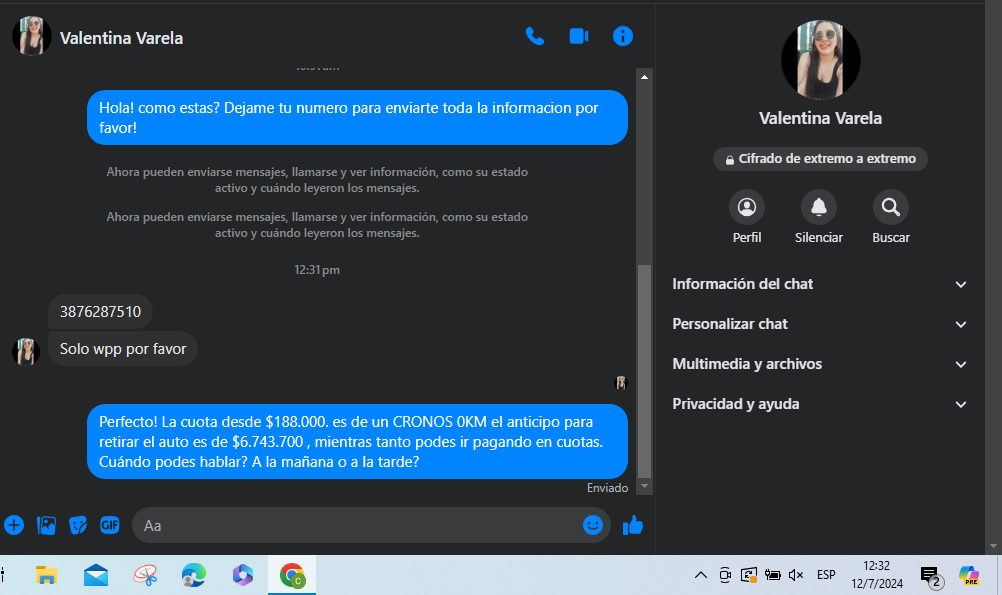
Task: Open more actions plus icon in composer
Action: [14, 525]
